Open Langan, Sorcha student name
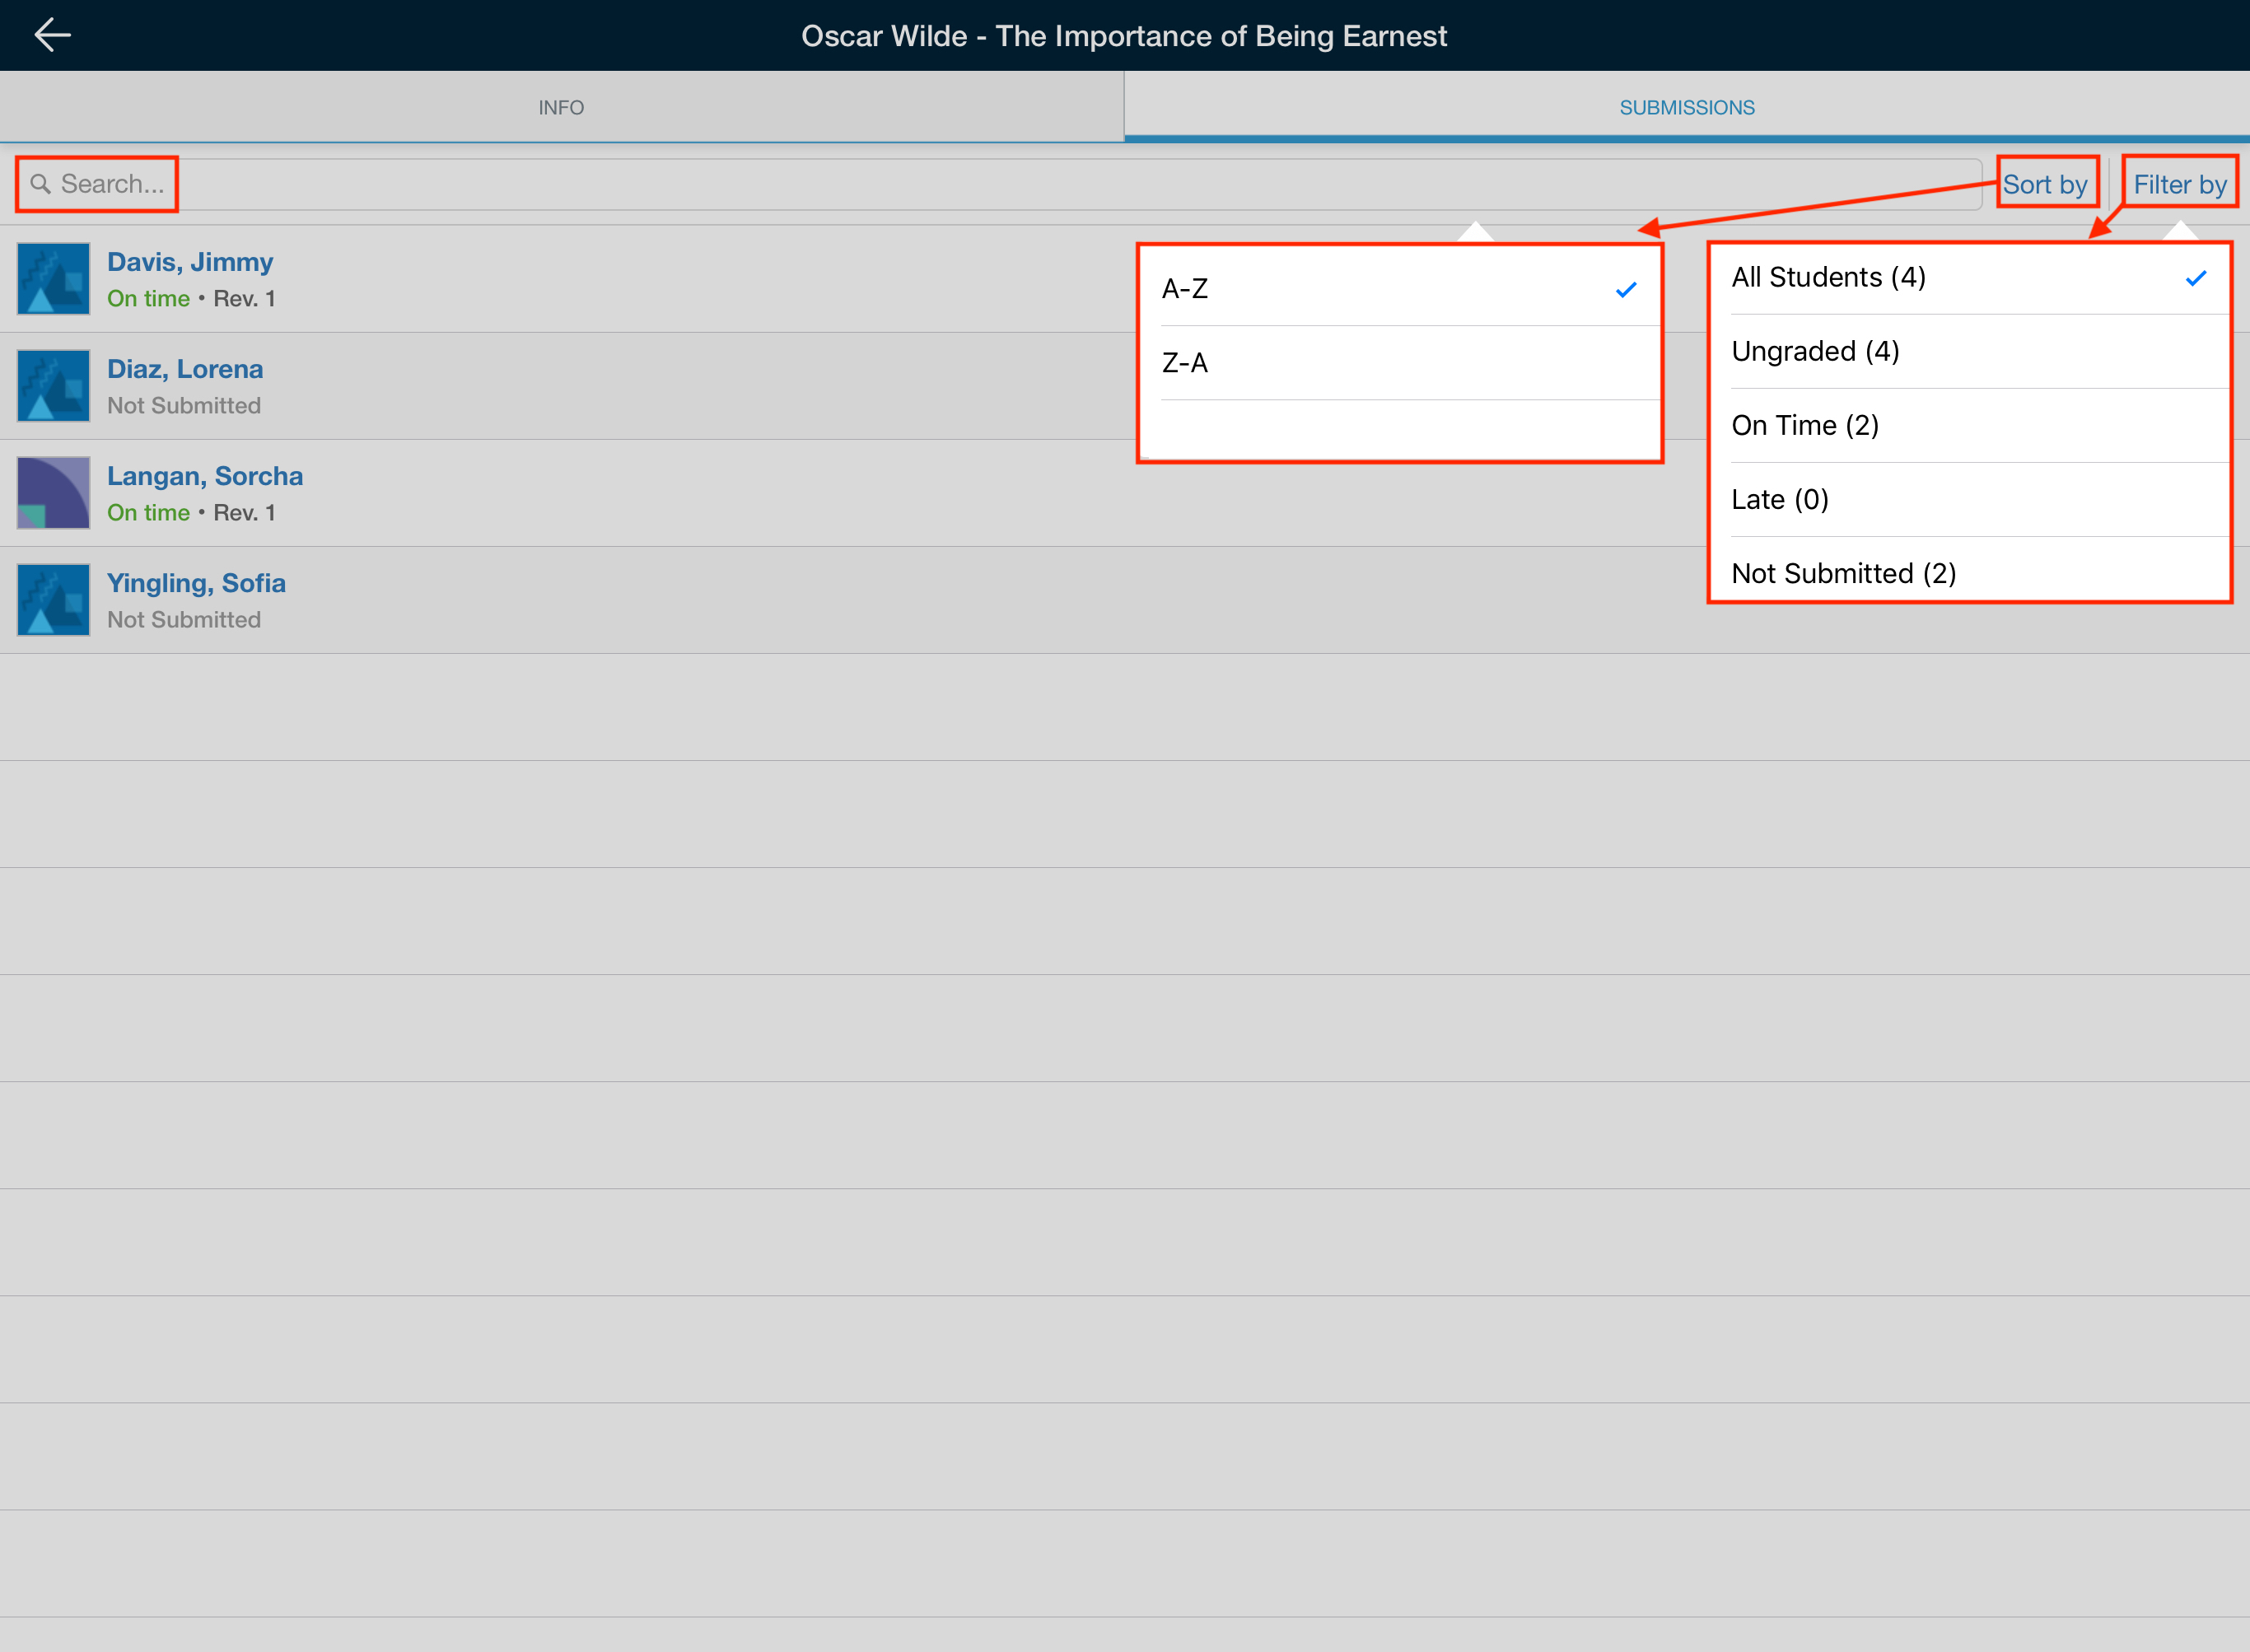Viewport: 2250px width, 1652px height. click(x=205, y=476)
